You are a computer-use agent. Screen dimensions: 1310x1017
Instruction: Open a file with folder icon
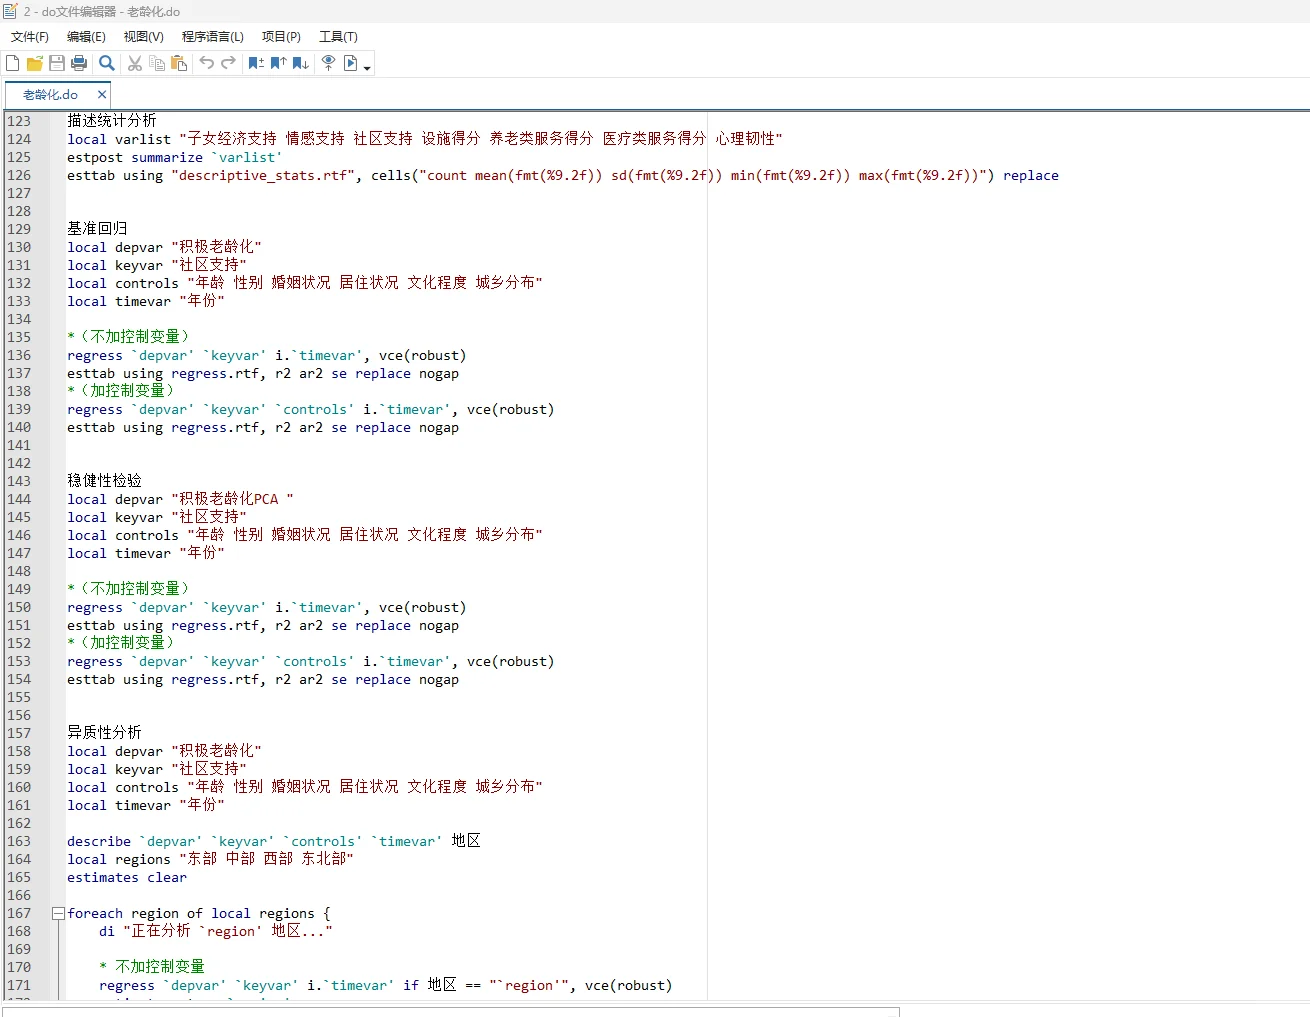(x=35, y=63)
